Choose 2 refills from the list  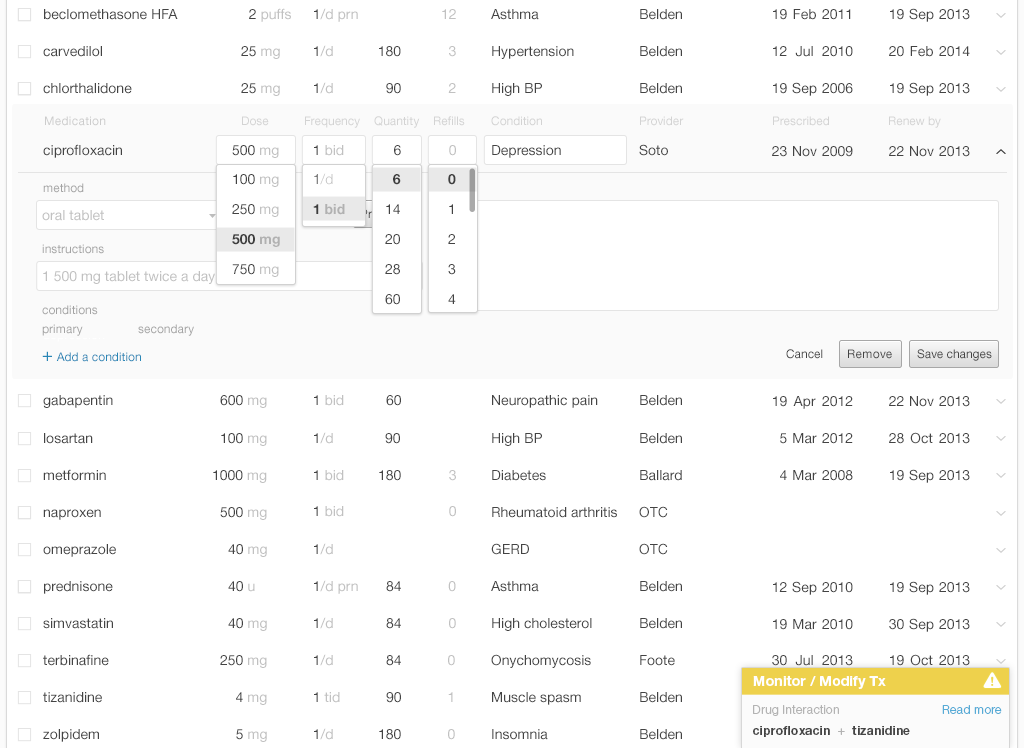tap(452, 239)
